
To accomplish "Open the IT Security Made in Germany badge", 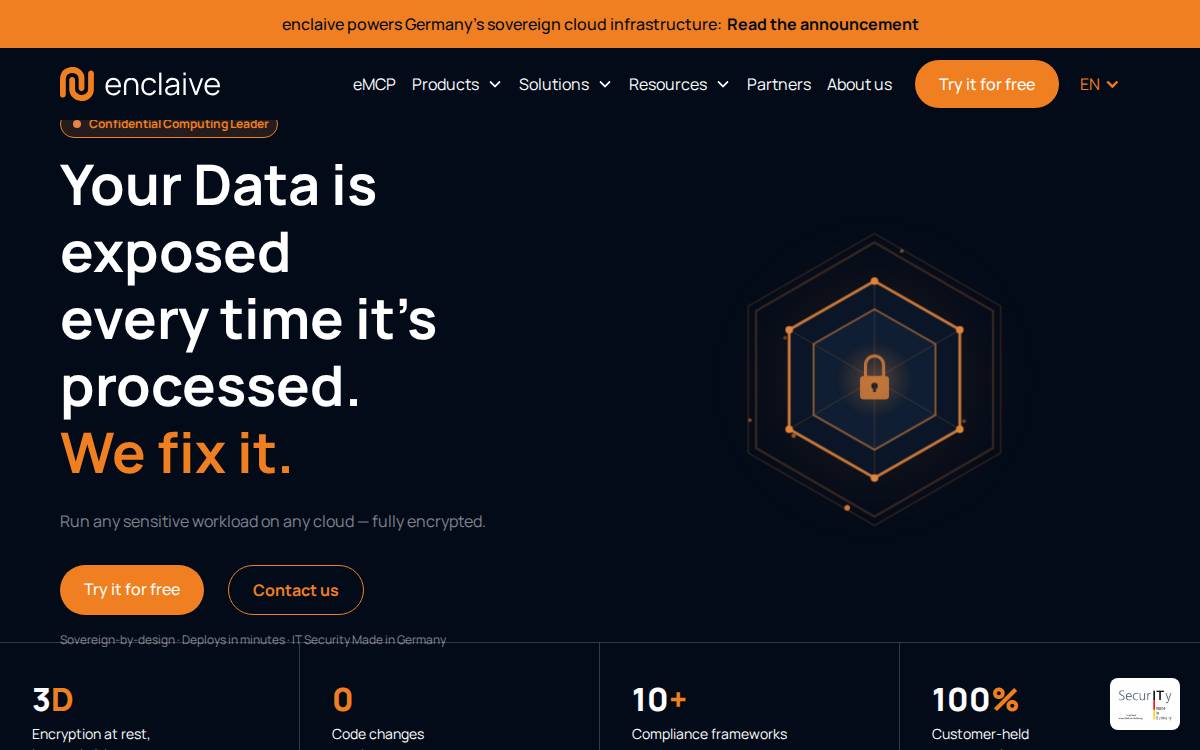I will tap(1145, 704).
